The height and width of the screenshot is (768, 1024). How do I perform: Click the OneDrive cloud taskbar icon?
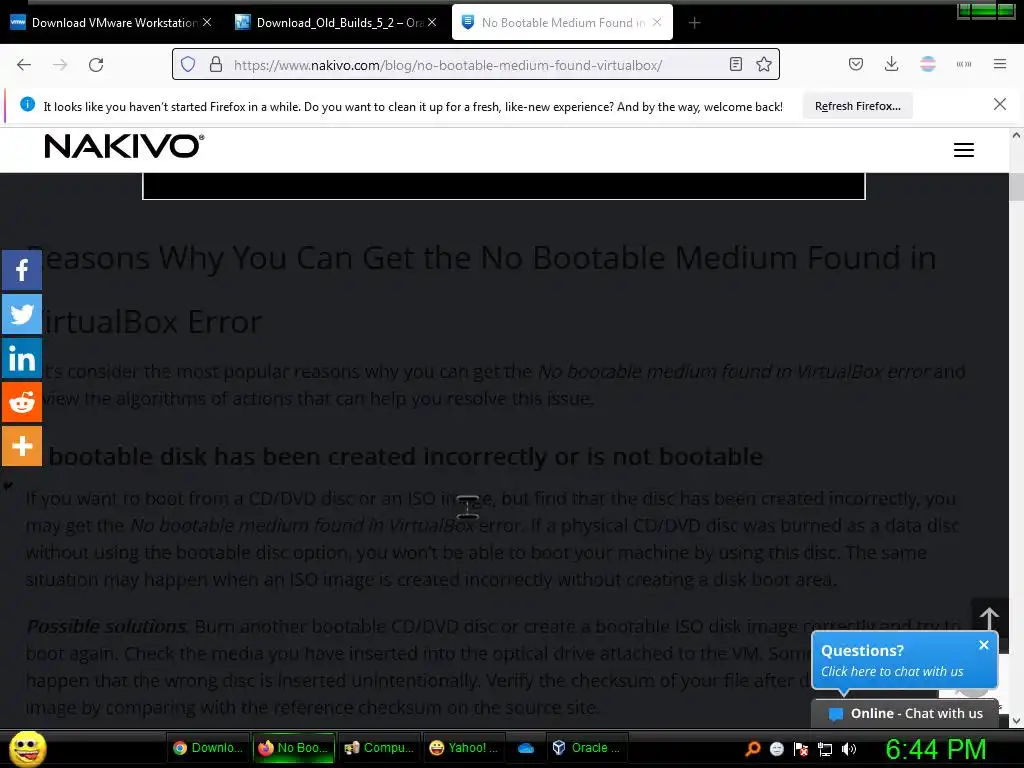tap(526, 748)
